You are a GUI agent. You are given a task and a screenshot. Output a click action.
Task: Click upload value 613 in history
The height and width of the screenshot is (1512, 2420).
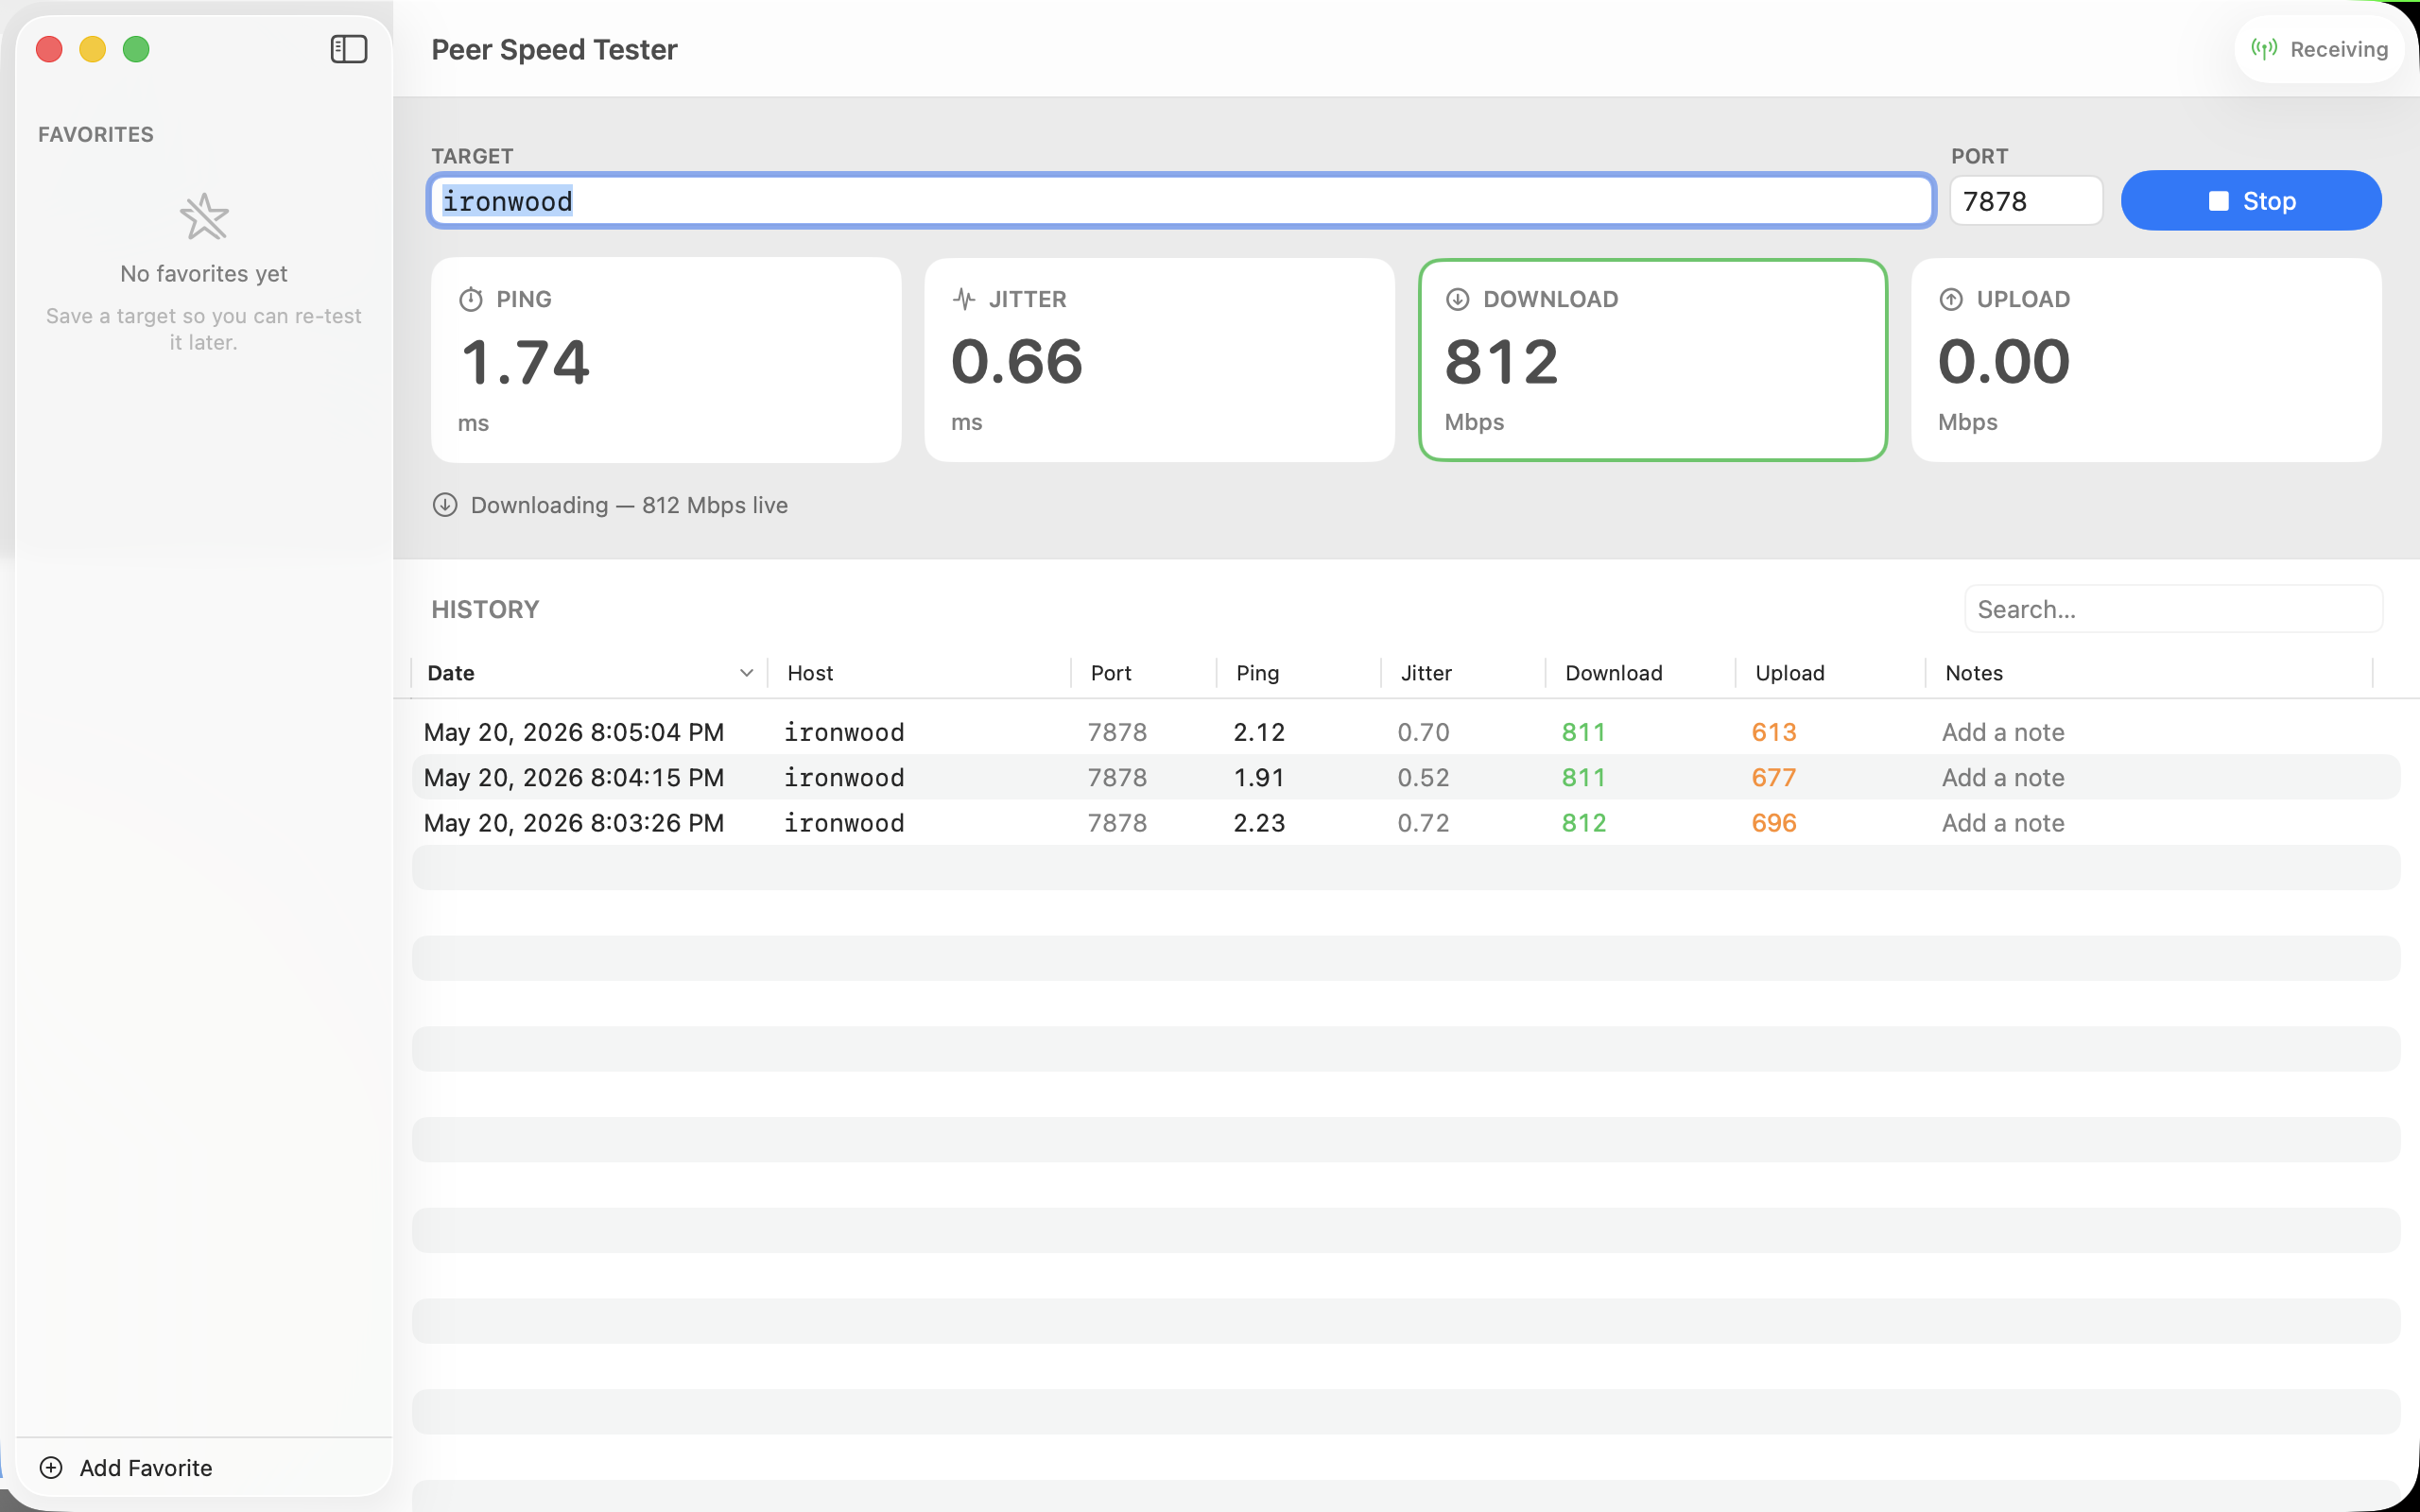pos(1774,732)
